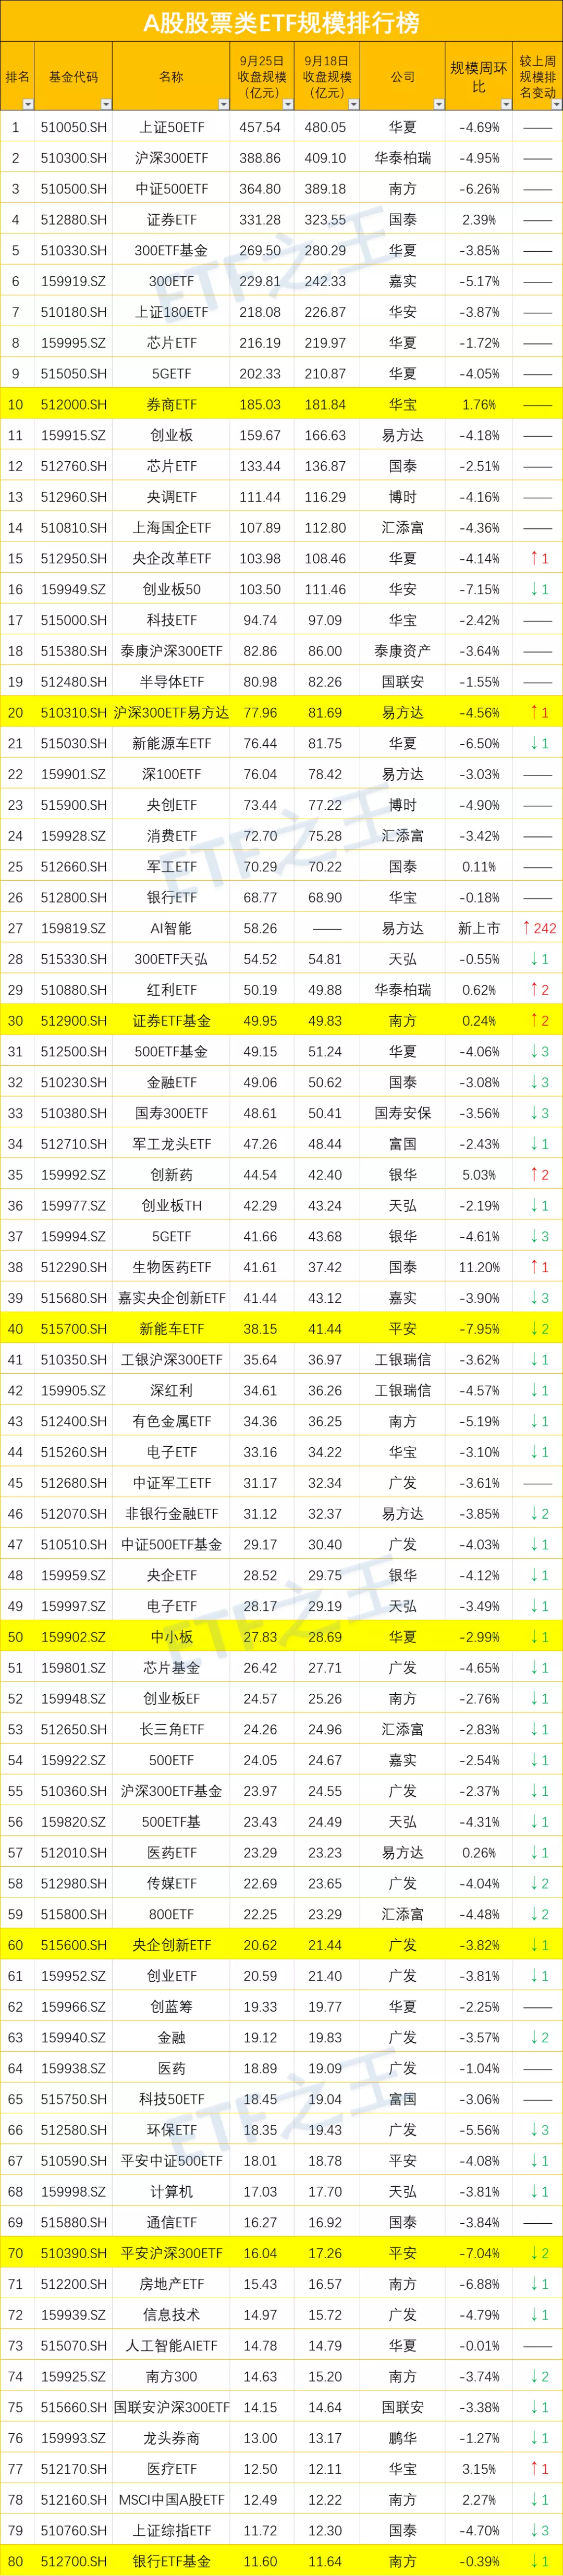Select the 消费ETF name cell
563x2576 pixels.
point(171,836)
